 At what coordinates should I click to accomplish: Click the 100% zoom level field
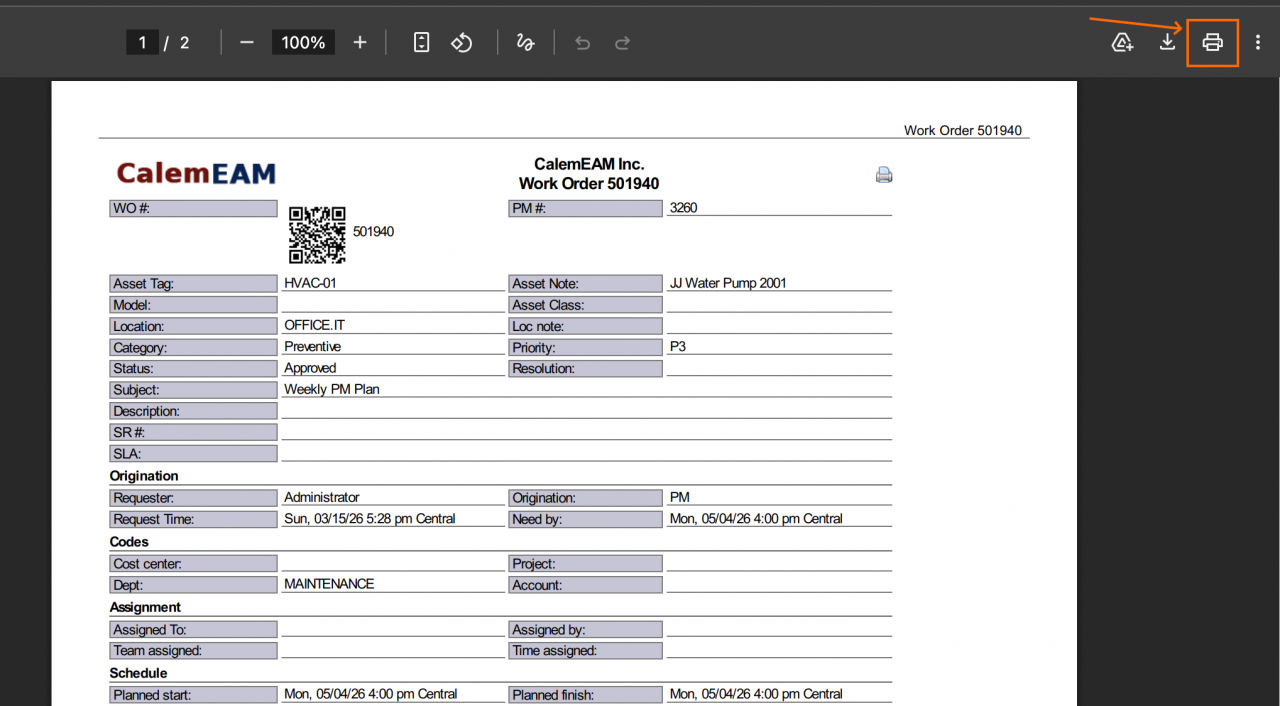point(303,42)
